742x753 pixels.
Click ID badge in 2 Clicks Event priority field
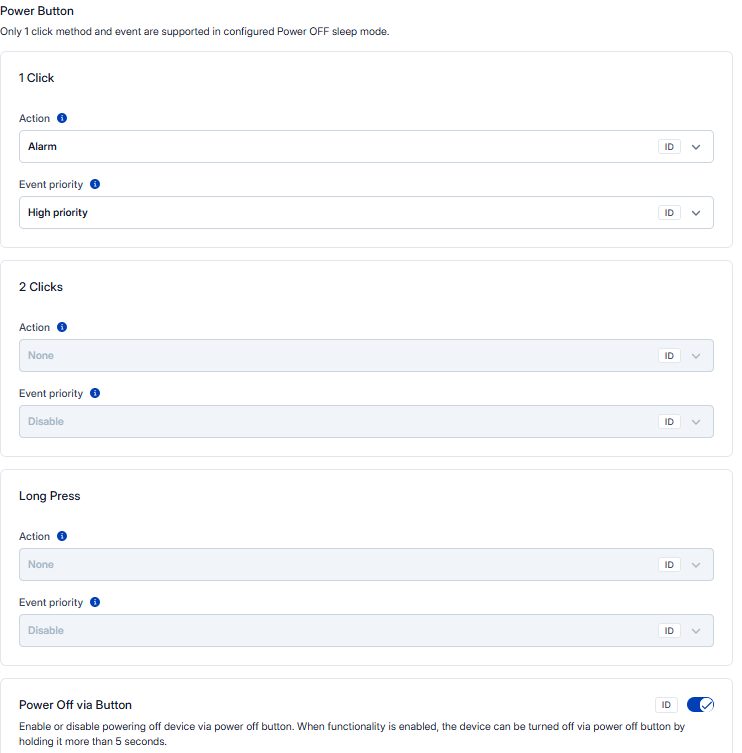coord(669,422)
